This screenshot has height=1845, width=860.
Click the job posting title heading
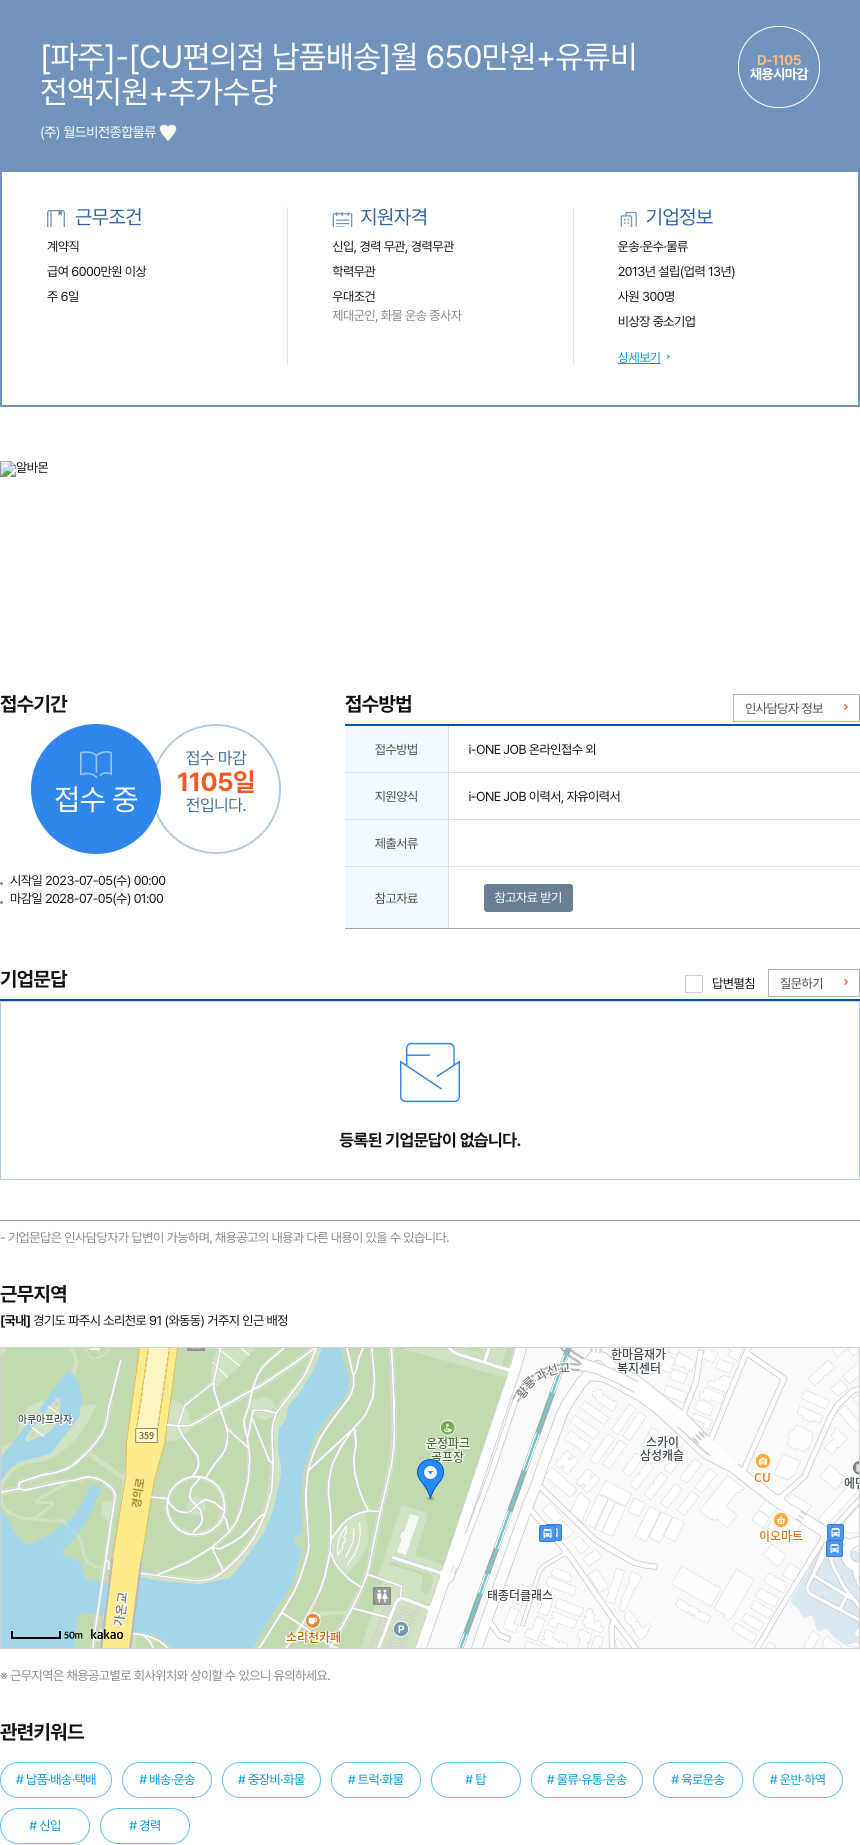(338, 74)
